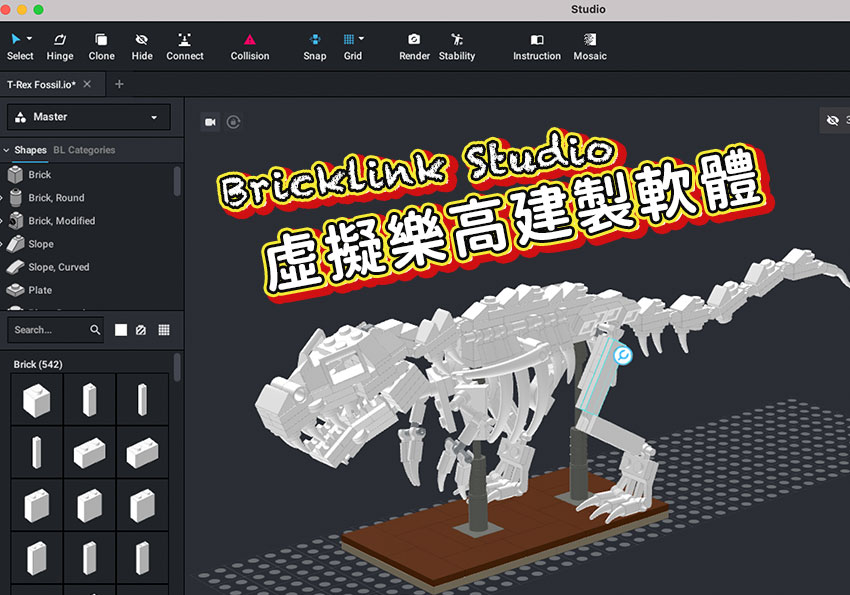Select the Connect tool
This screenshot has height=595, width=850.
click(185, 47)
